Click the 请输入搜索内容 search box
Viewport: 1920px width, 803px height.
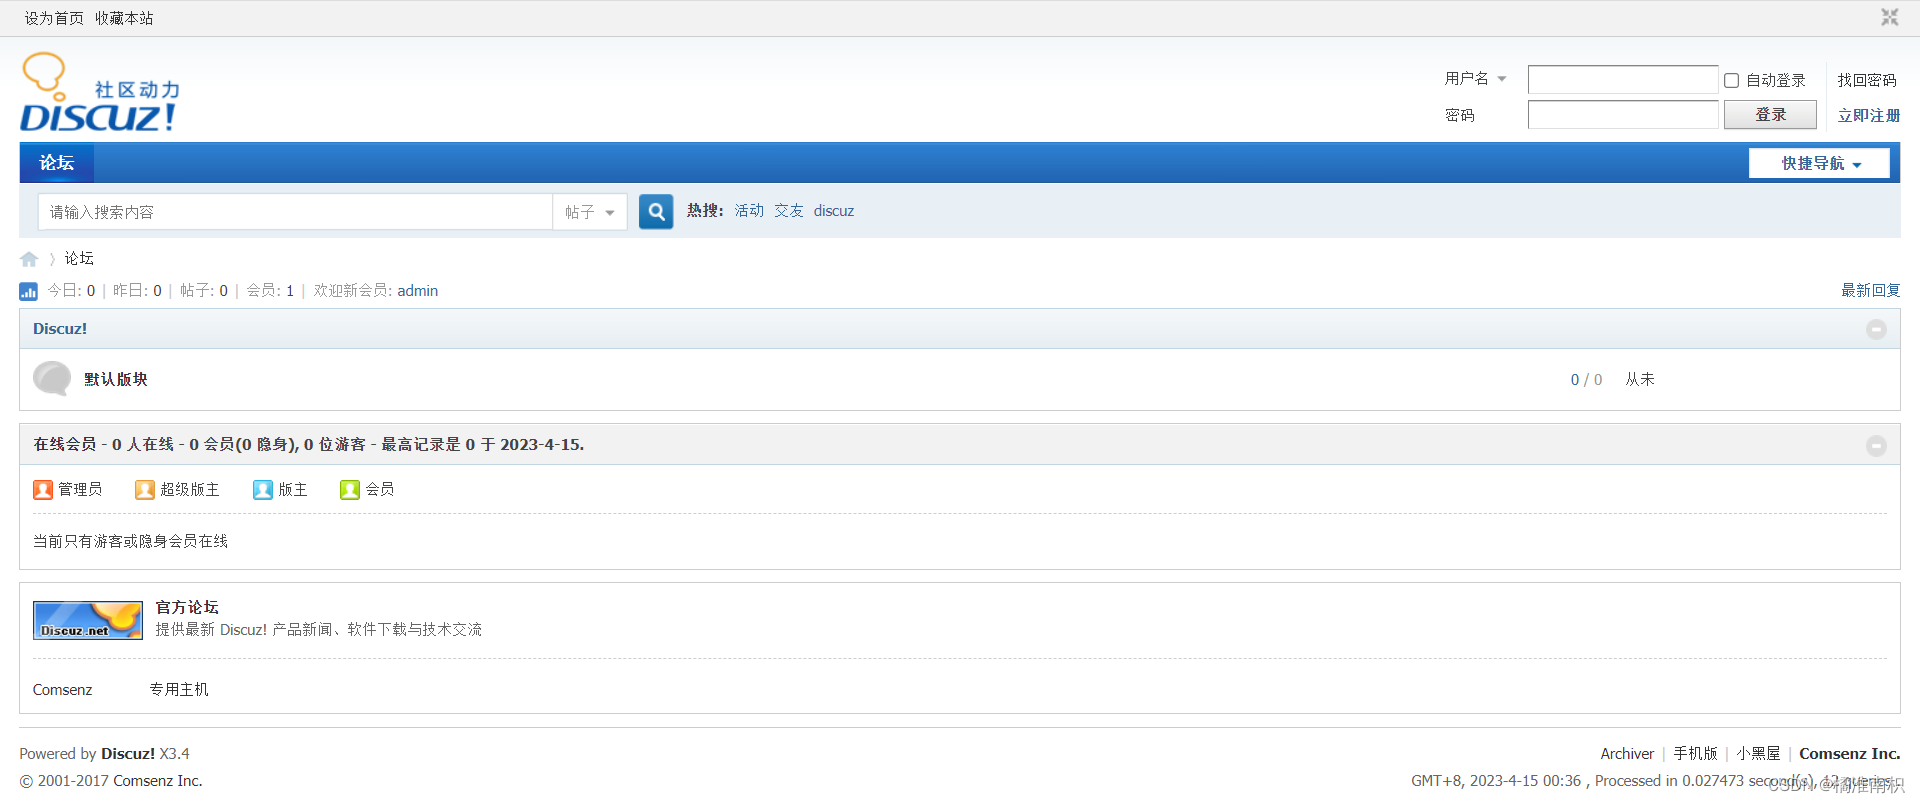pos(295,212)
